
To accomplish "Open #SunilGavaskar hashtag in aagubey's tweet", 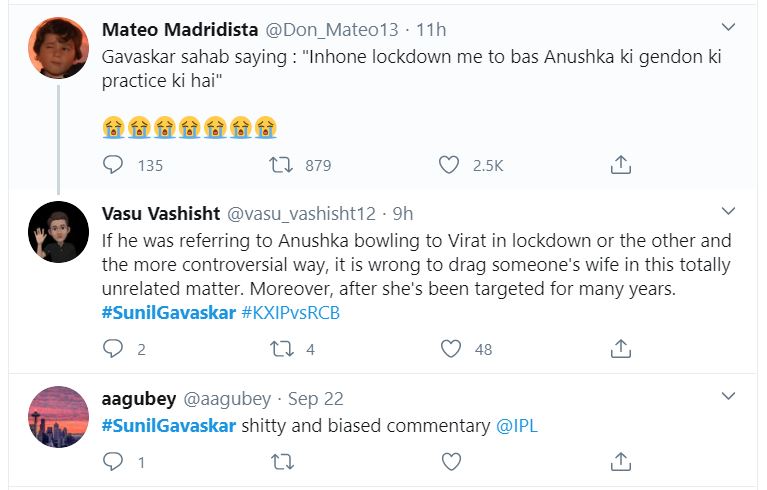I will [169, 426].
